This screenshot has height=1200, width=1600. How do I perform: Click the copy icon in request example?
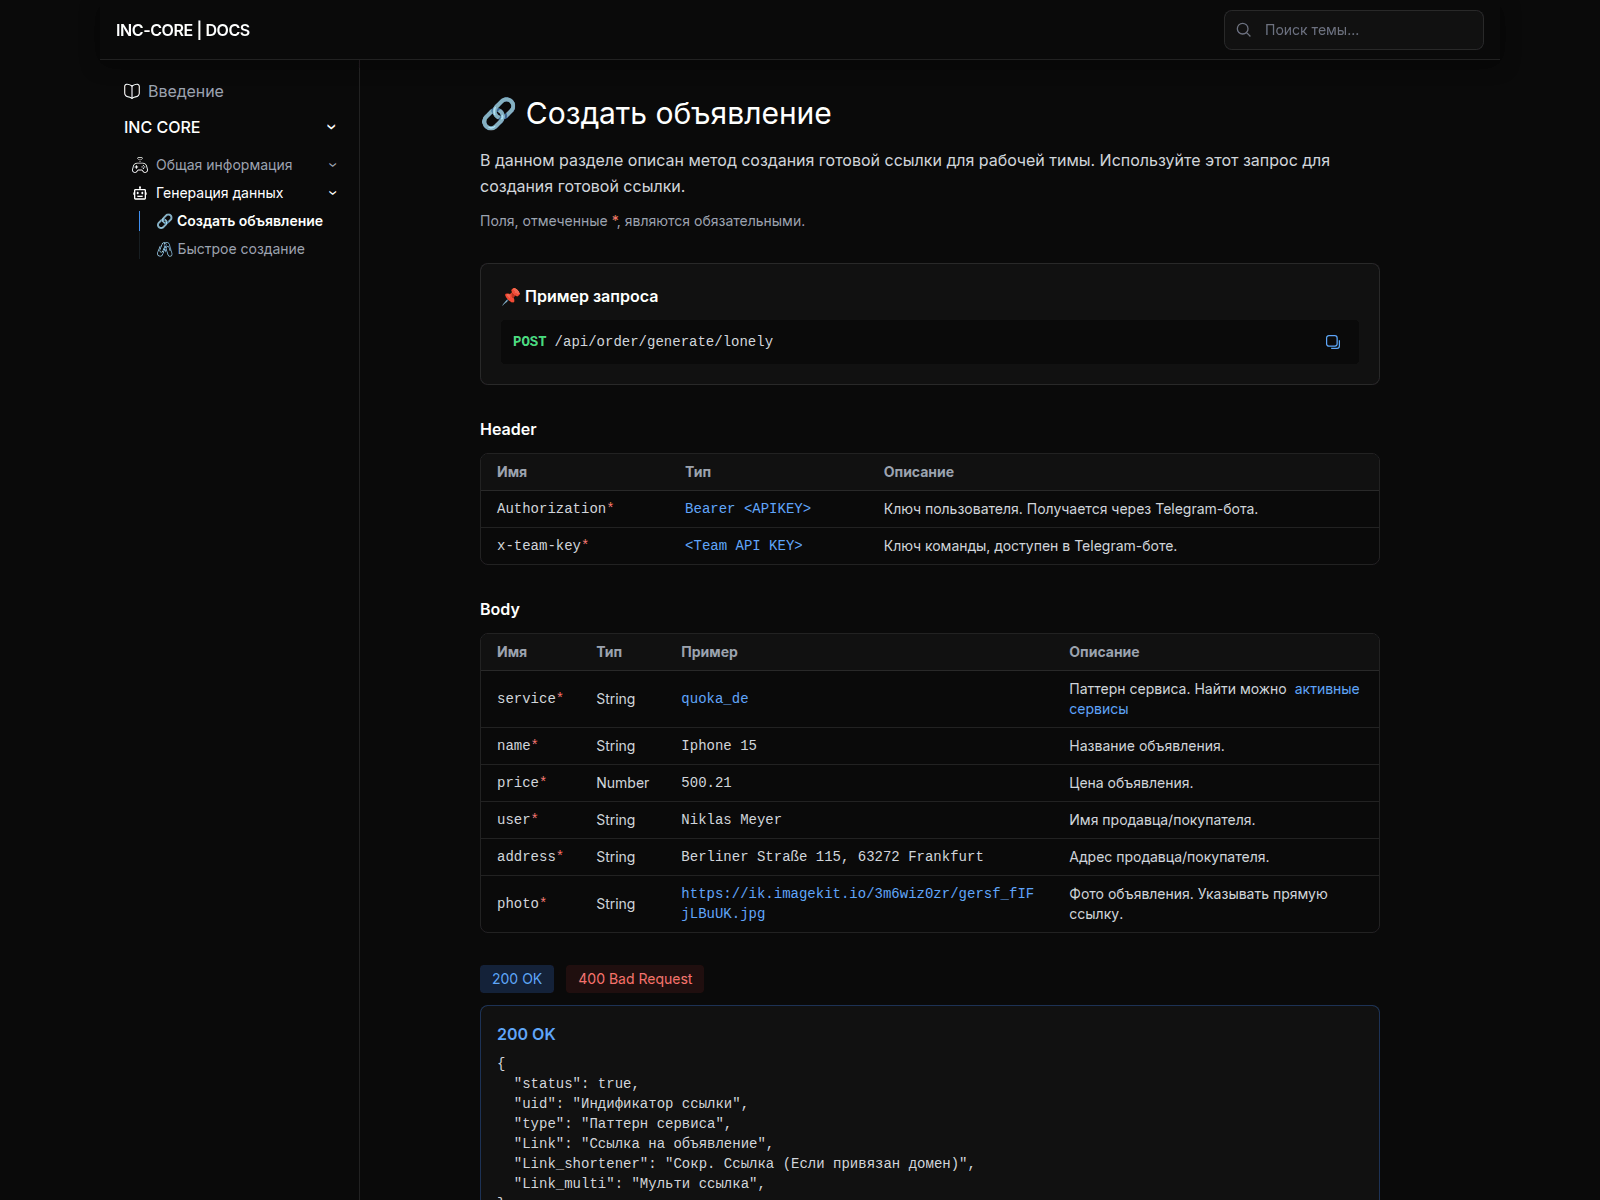coord(1332,342)
